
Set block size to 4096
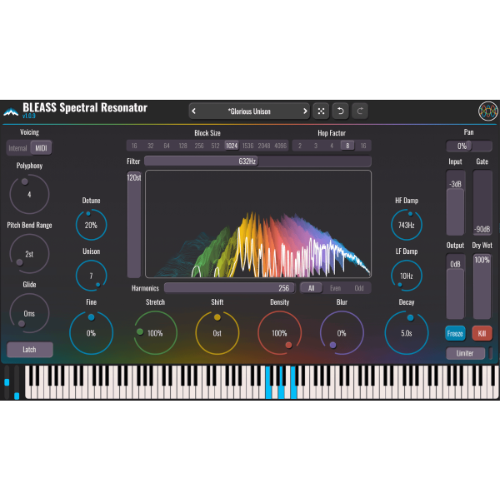click(x=280, y=146)
